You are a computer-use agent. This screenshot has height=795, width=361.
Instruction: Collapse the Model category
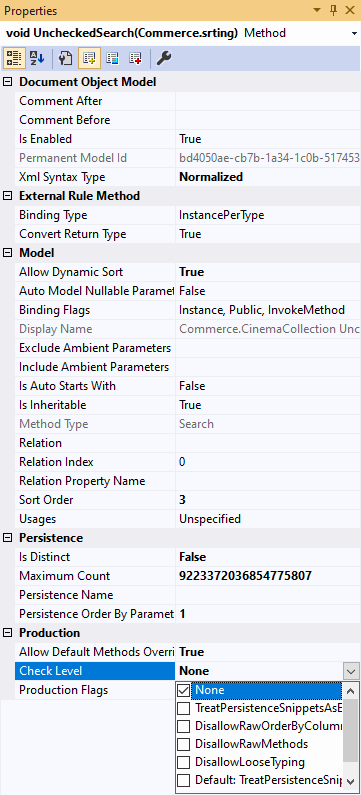point(8,253)
